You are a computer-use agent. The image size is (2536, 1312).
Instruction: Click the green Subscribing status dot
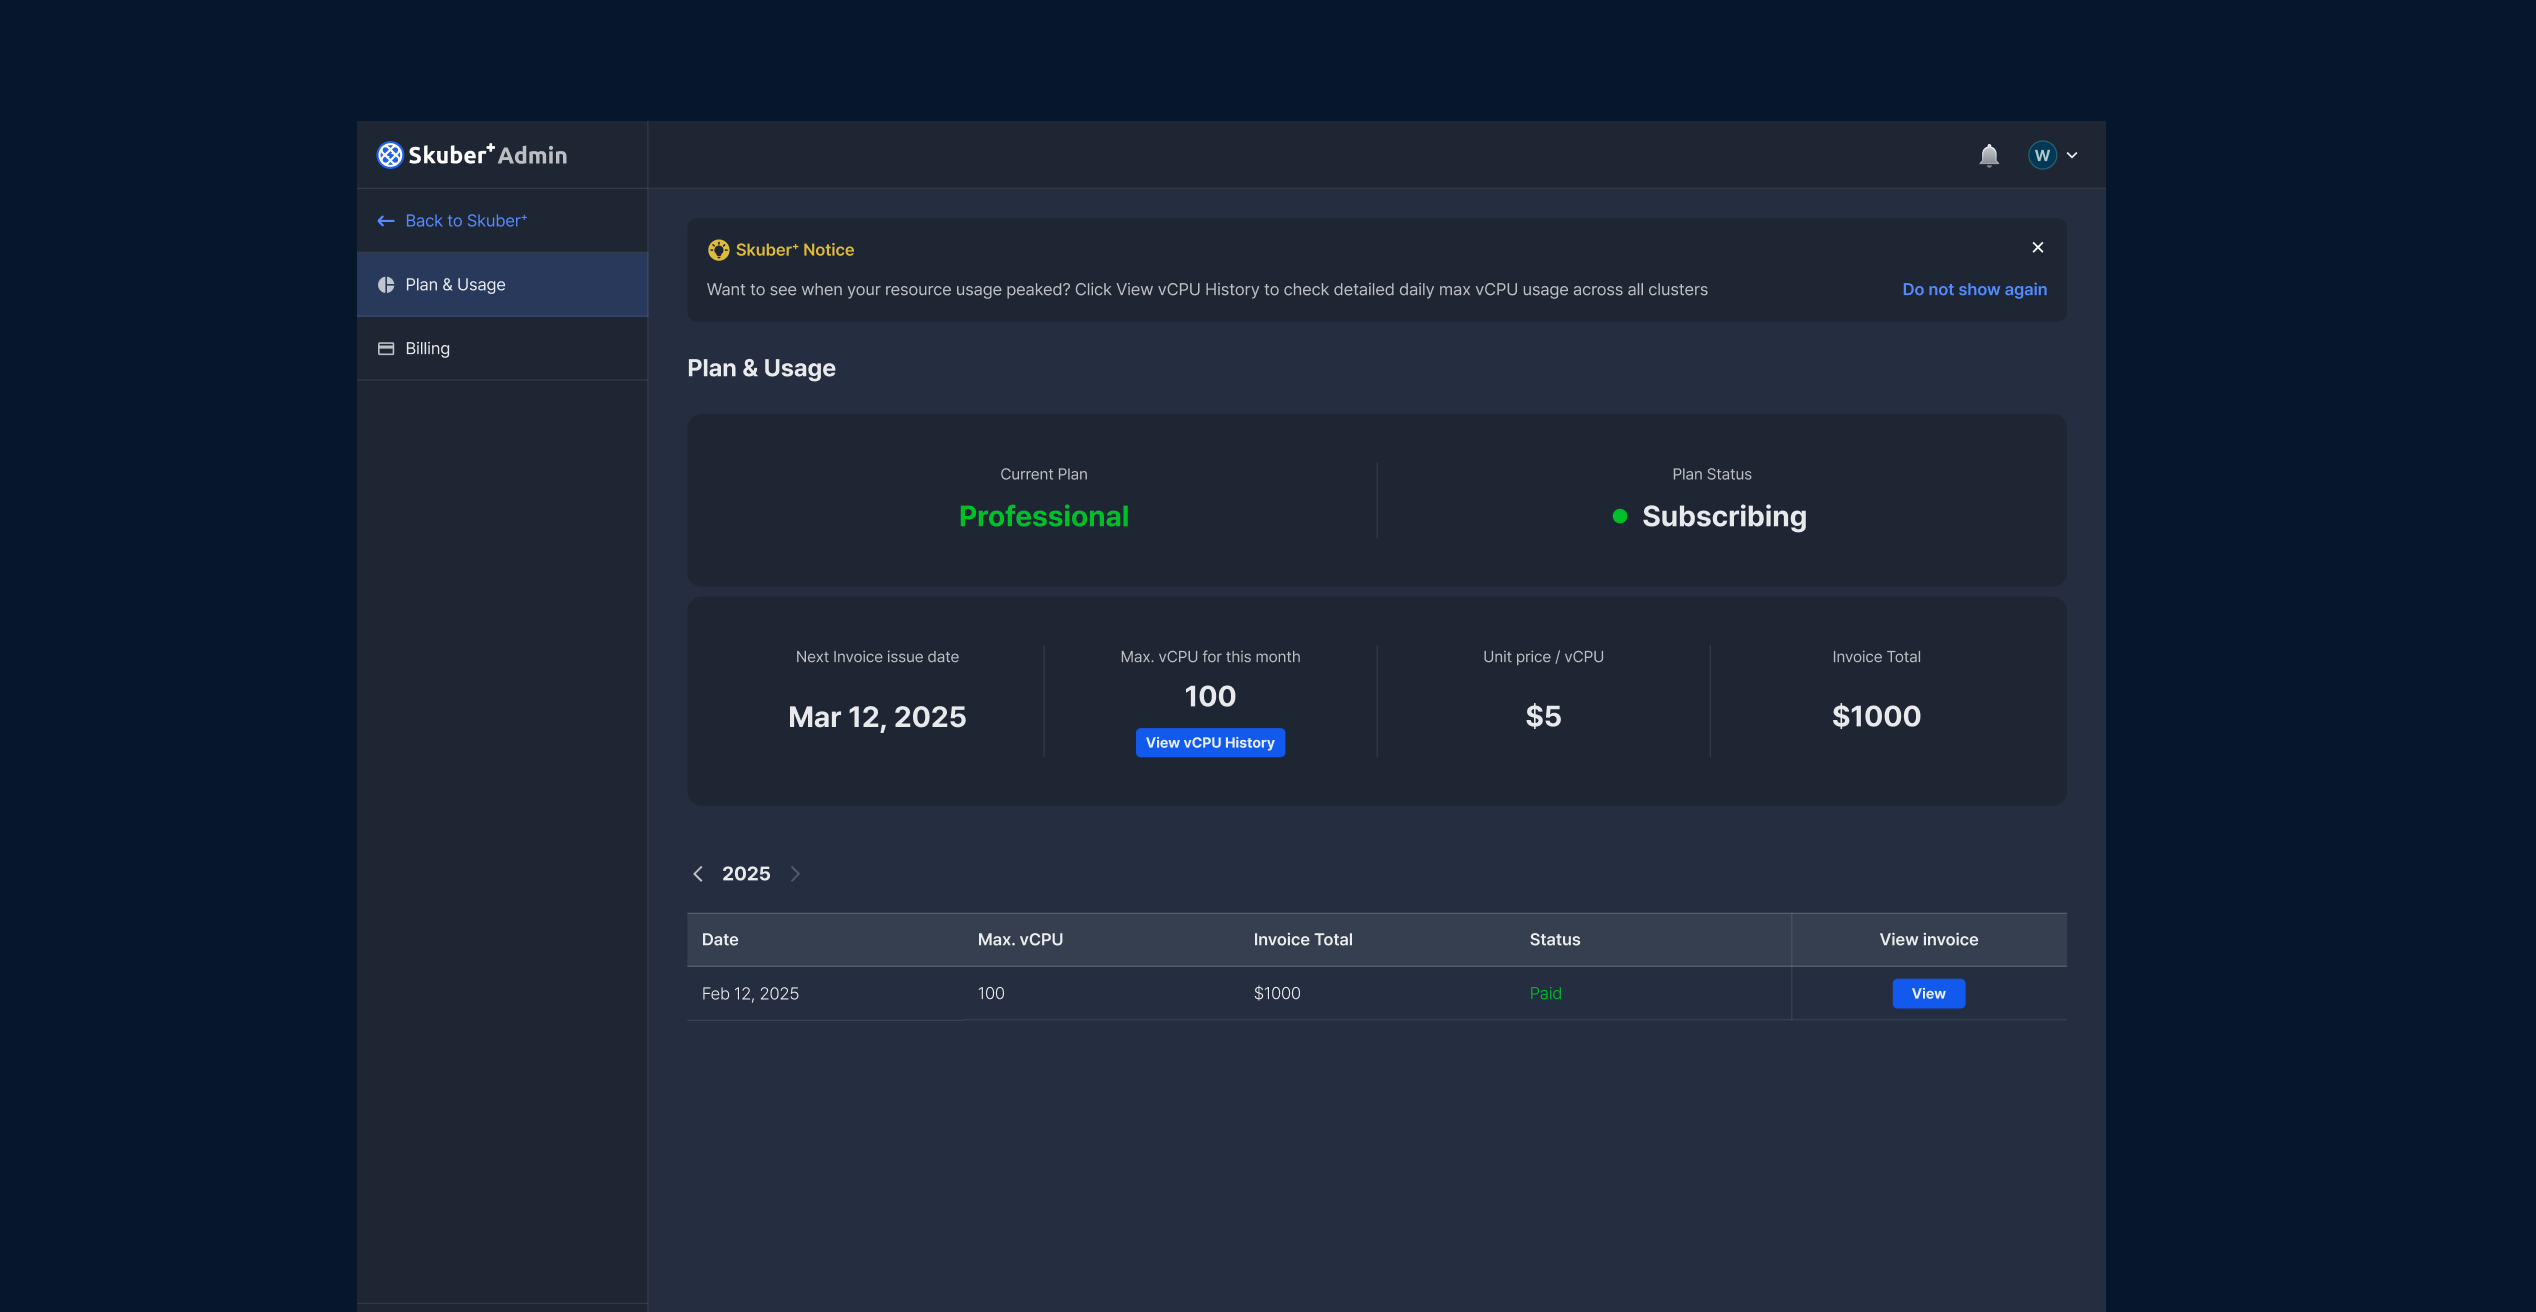click(x=1620, y=516)
